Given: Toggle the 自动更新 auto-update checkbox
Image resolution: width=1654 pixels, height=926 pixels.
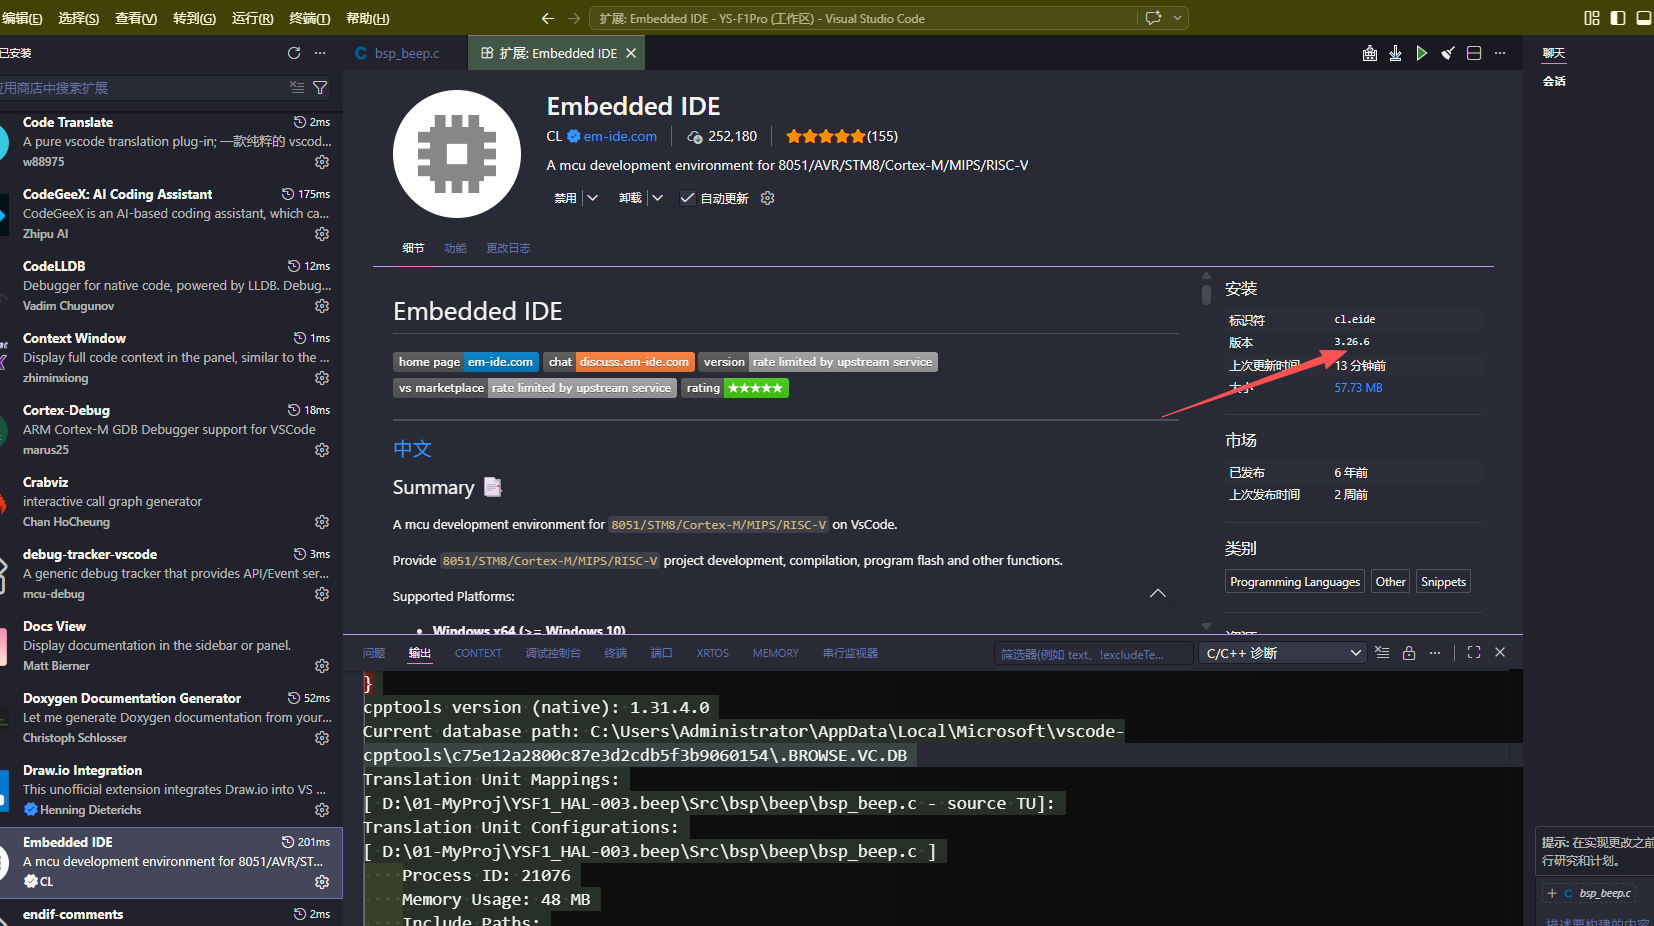Looking at the screenshot, I should pyautogui.click(x=687, y=198).
